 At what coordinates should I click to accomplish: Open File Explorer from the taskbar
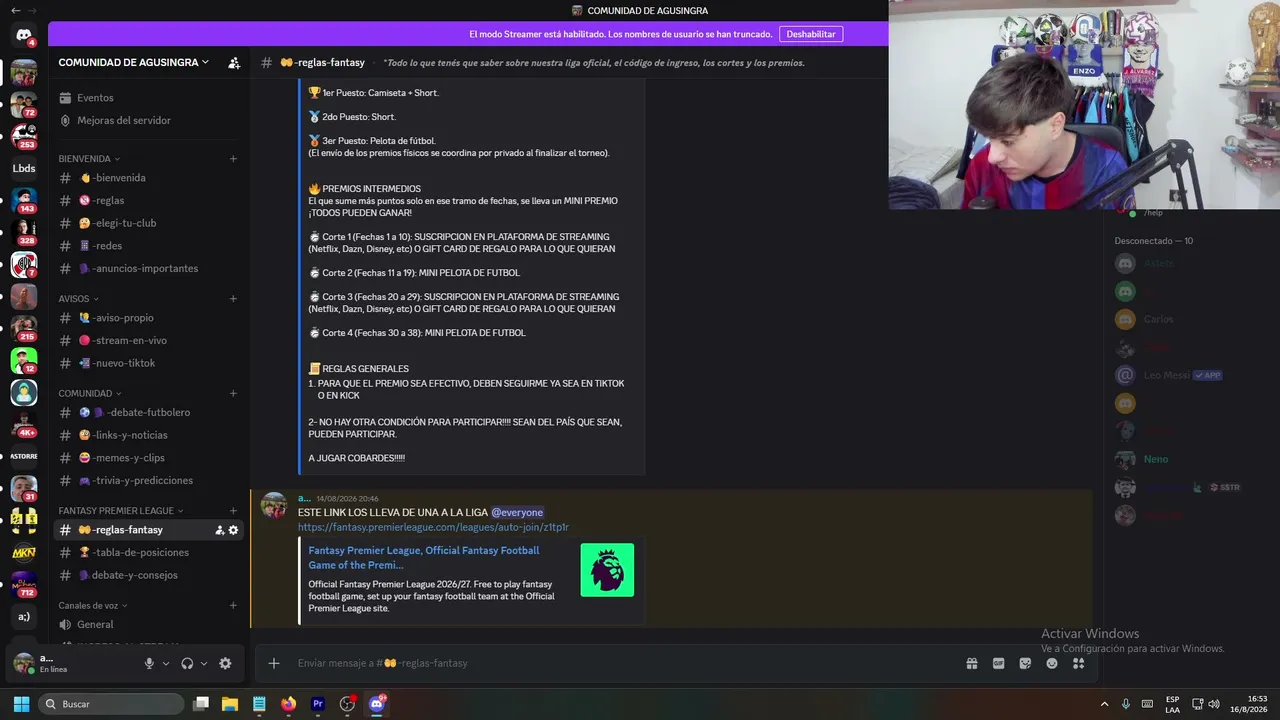click(229, 704)
